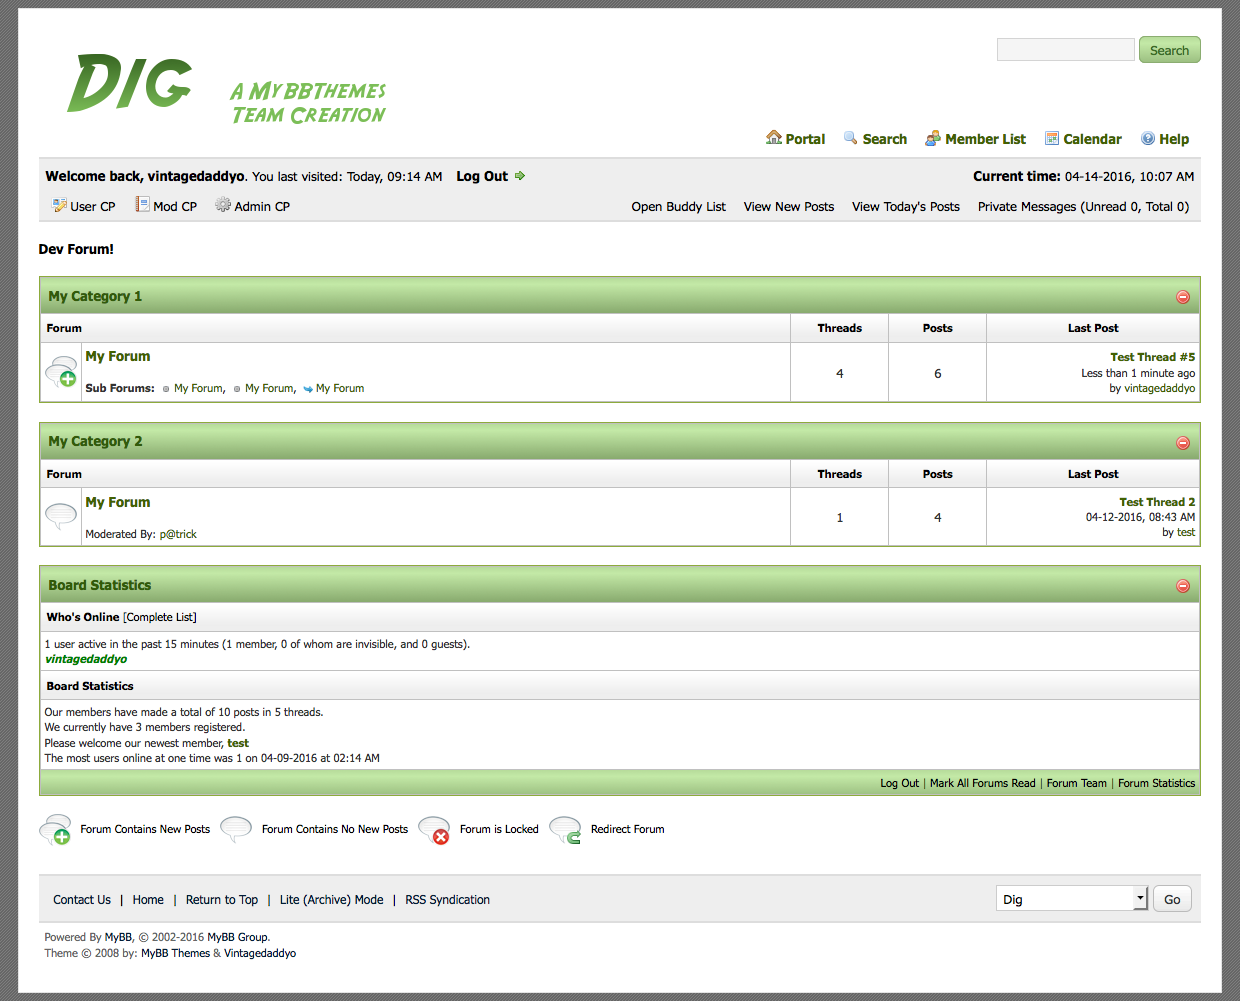Open the Help page

tap(1174, 139)
